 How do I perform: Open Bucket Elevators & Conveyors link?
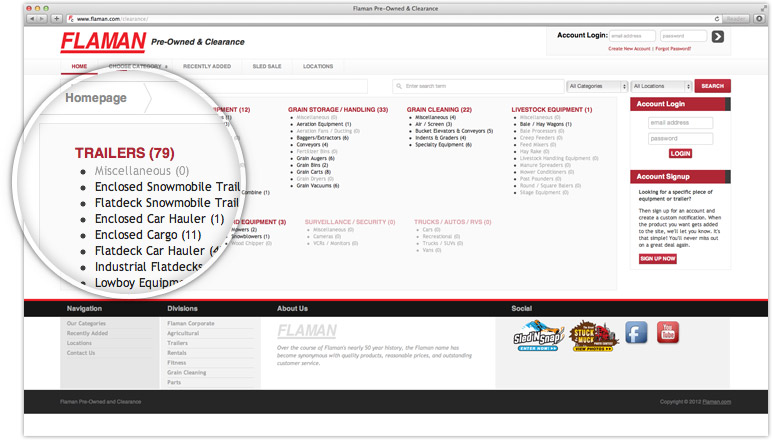click(454, 131)
